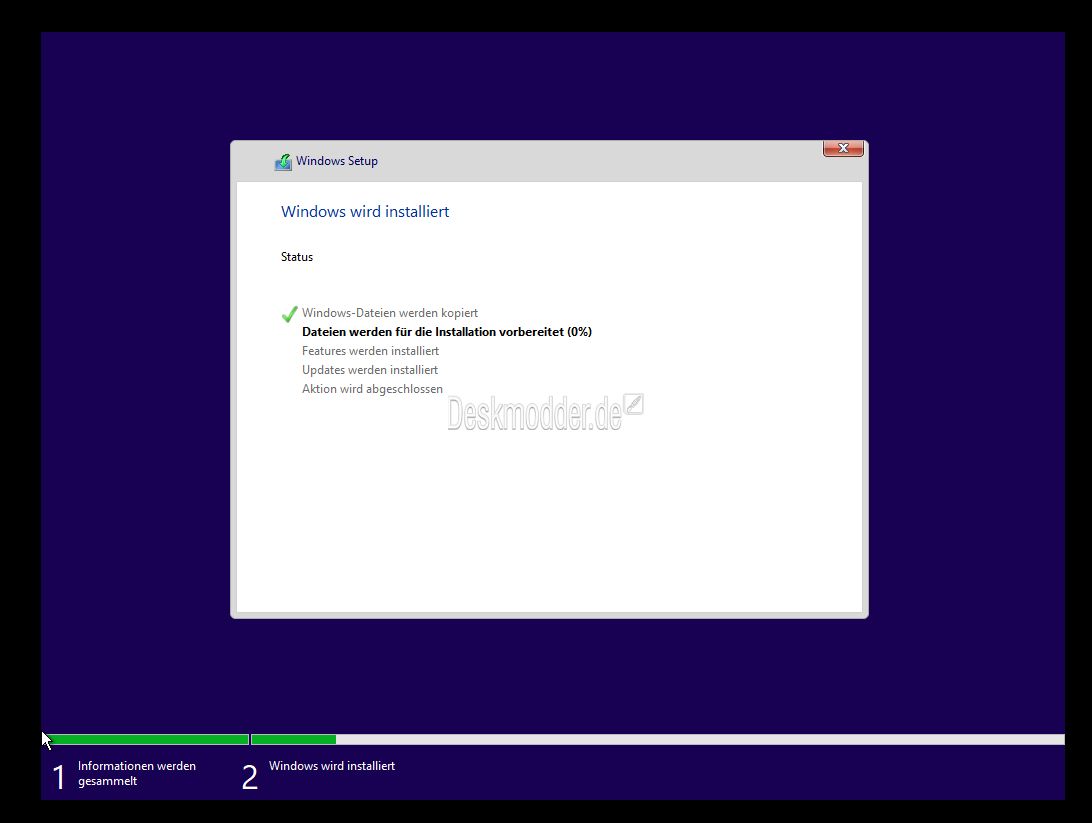Click the 'Windows Setup' title text

tap(337, 161)
